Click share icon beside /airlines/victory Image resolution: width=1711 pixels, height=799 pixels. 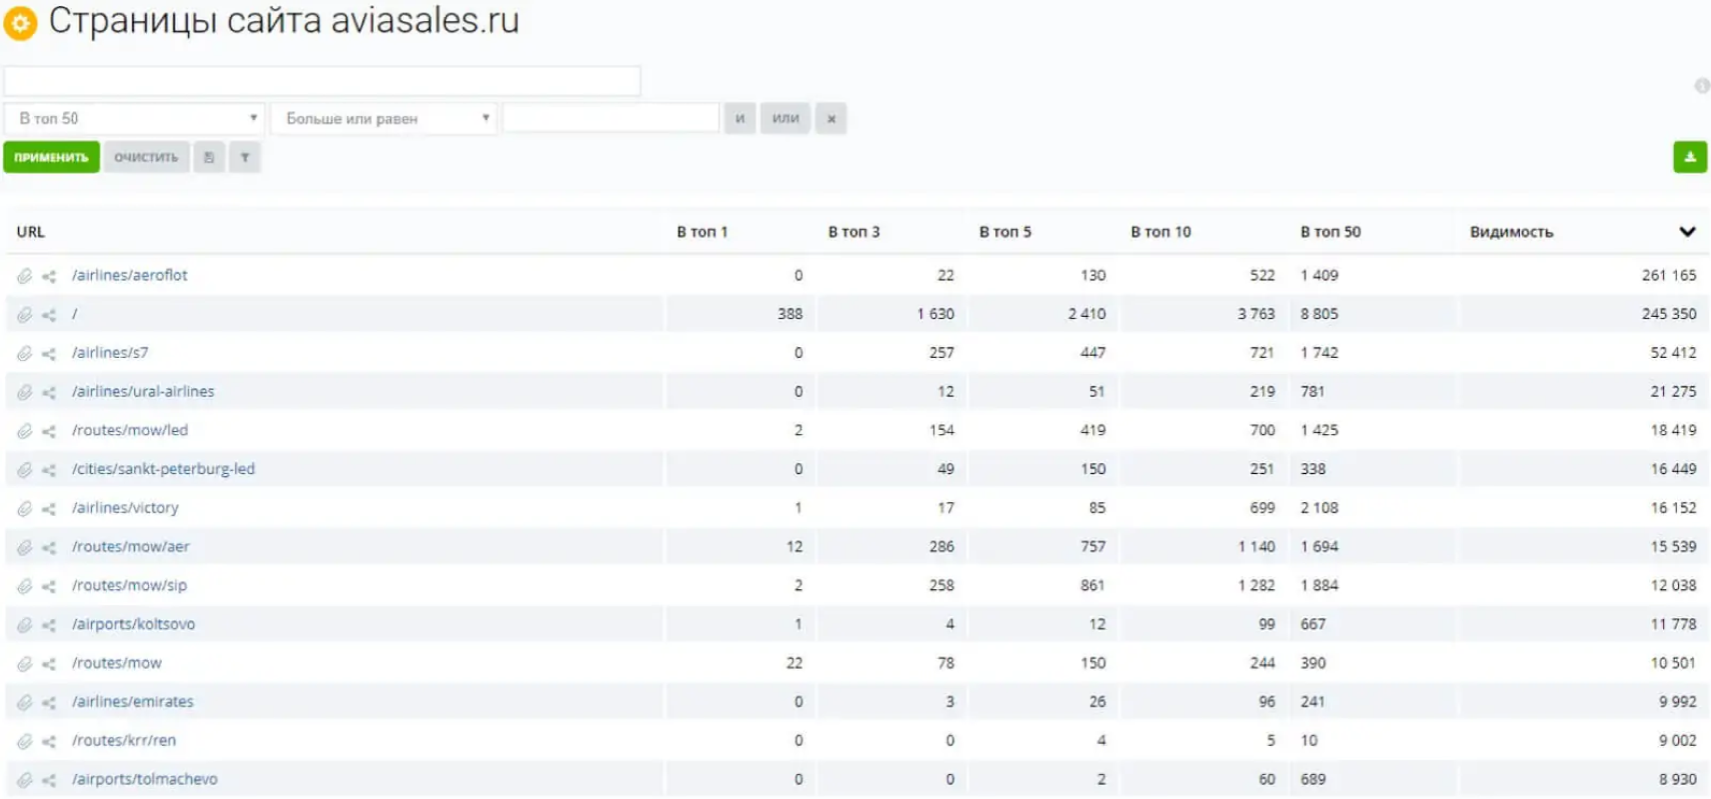(49, 509)
